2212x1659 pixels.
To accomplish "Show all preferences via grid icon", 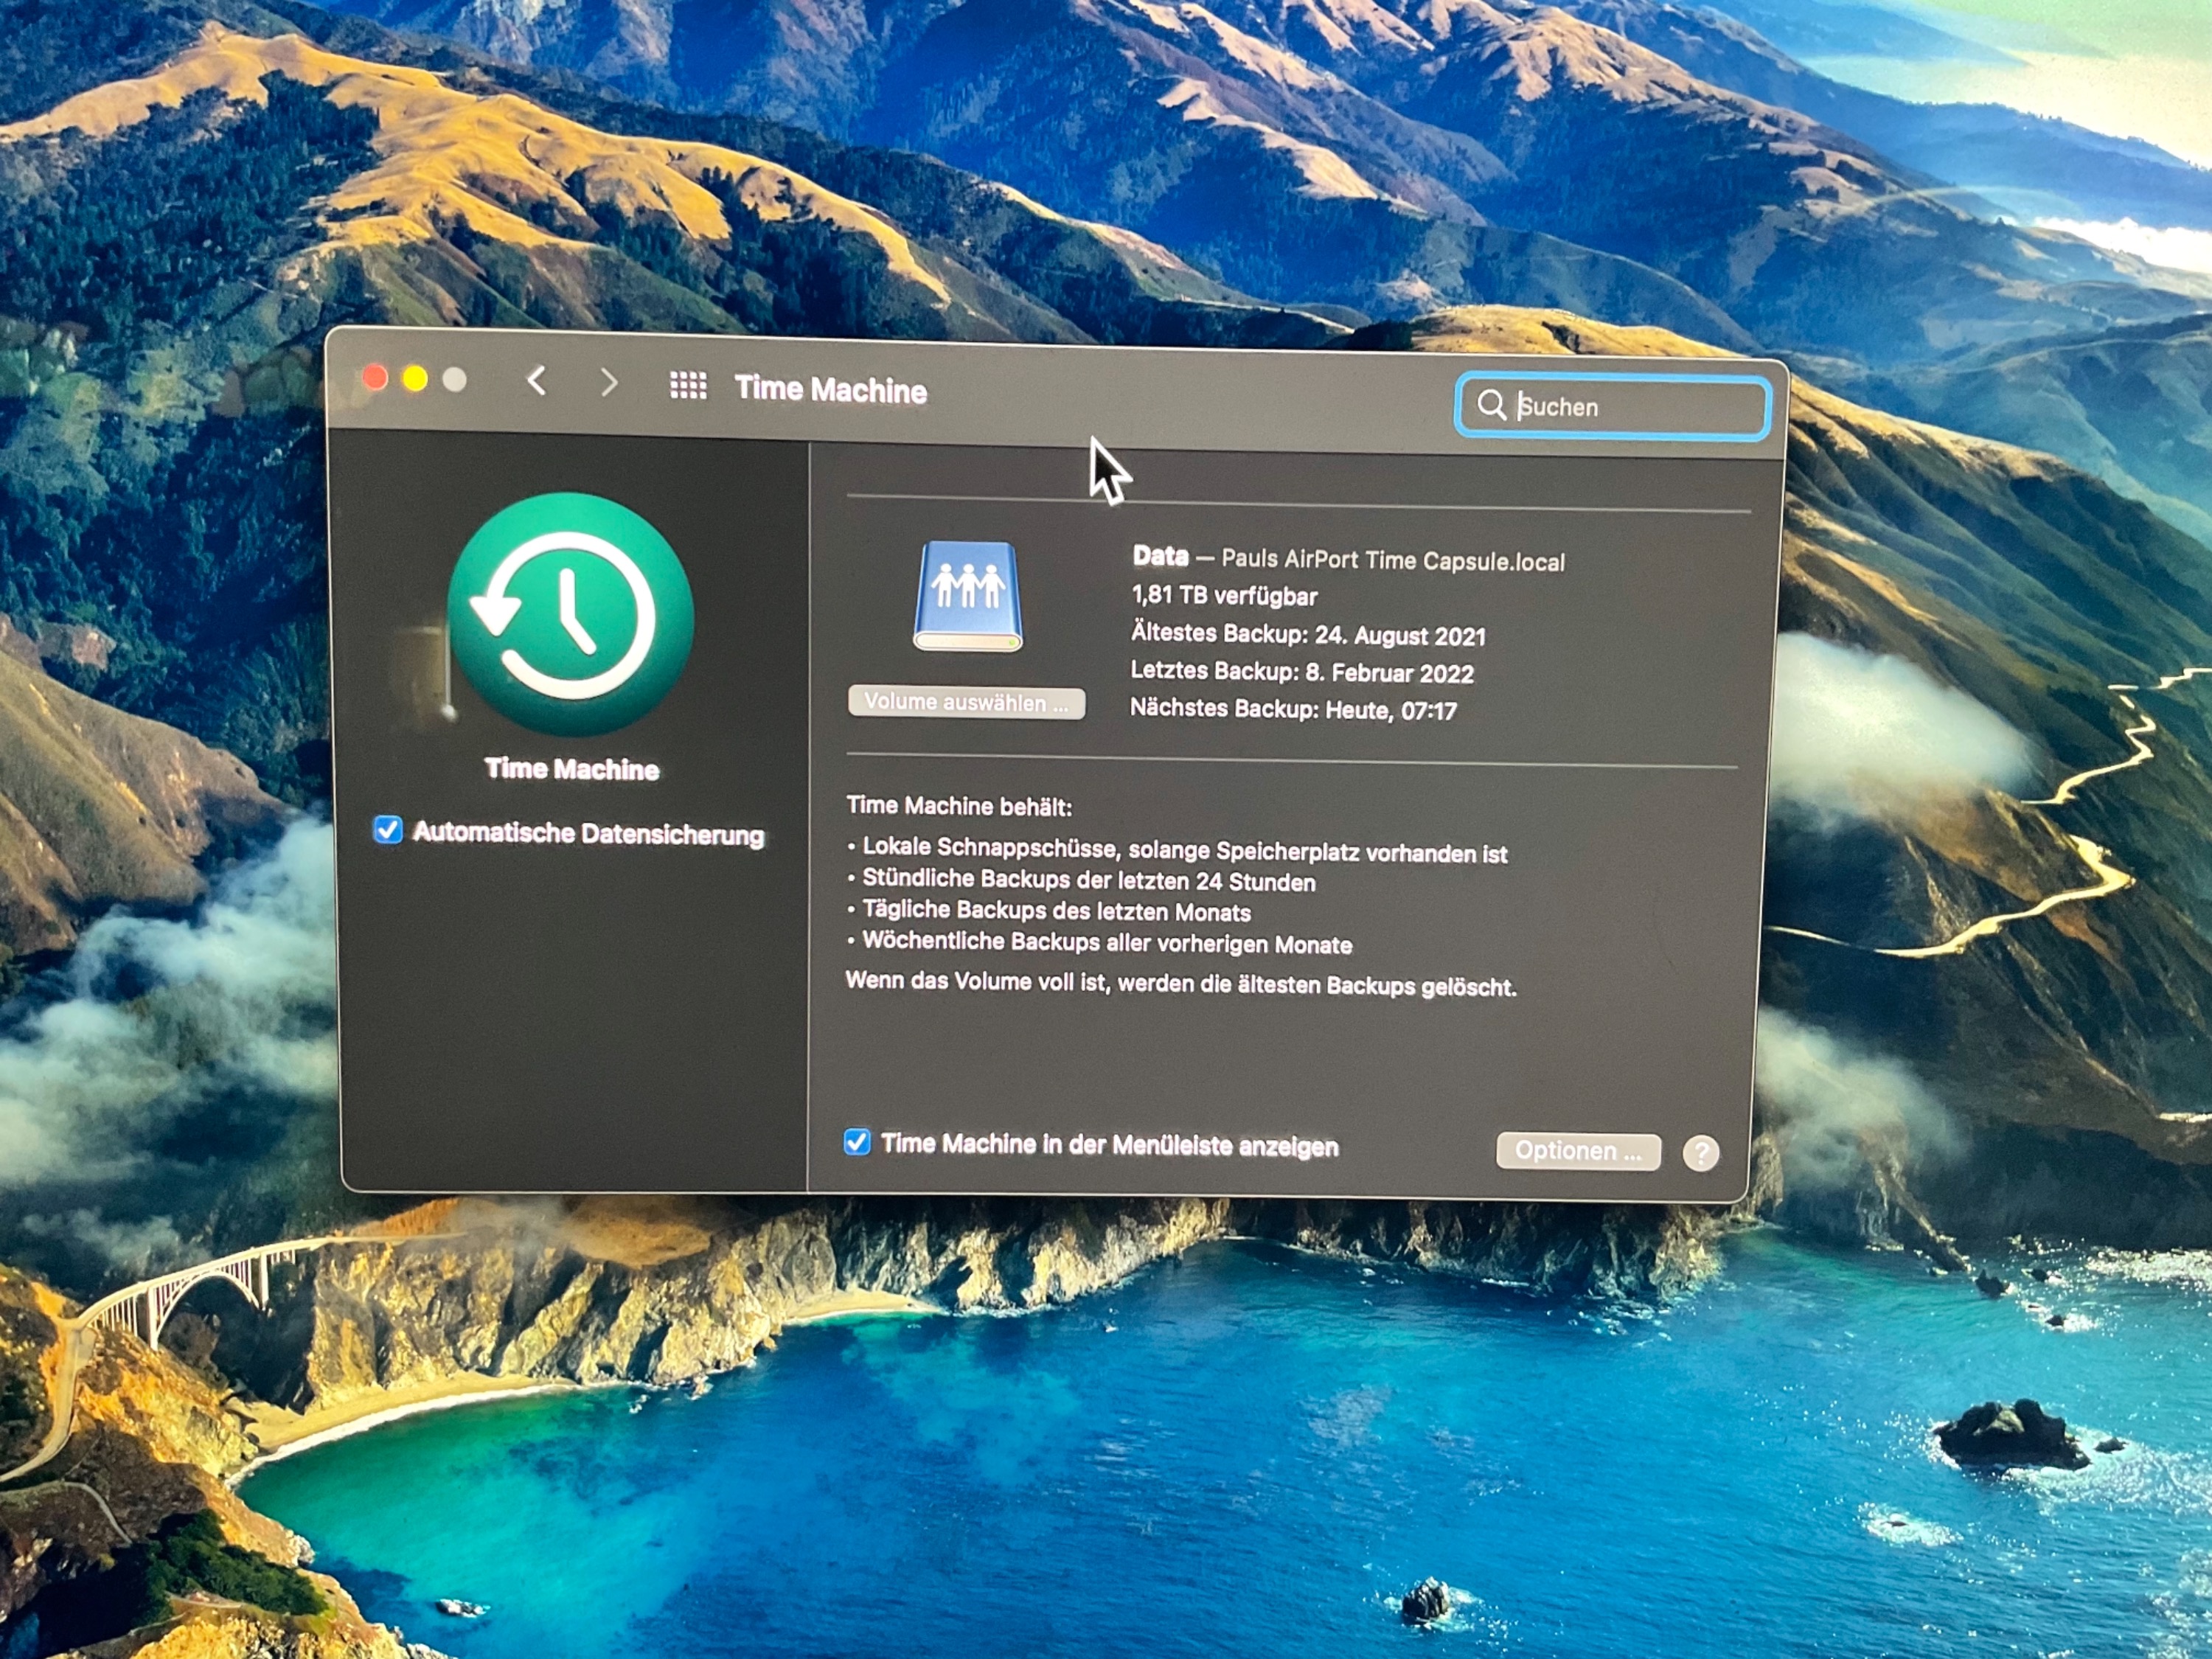I will pos(688,385).
